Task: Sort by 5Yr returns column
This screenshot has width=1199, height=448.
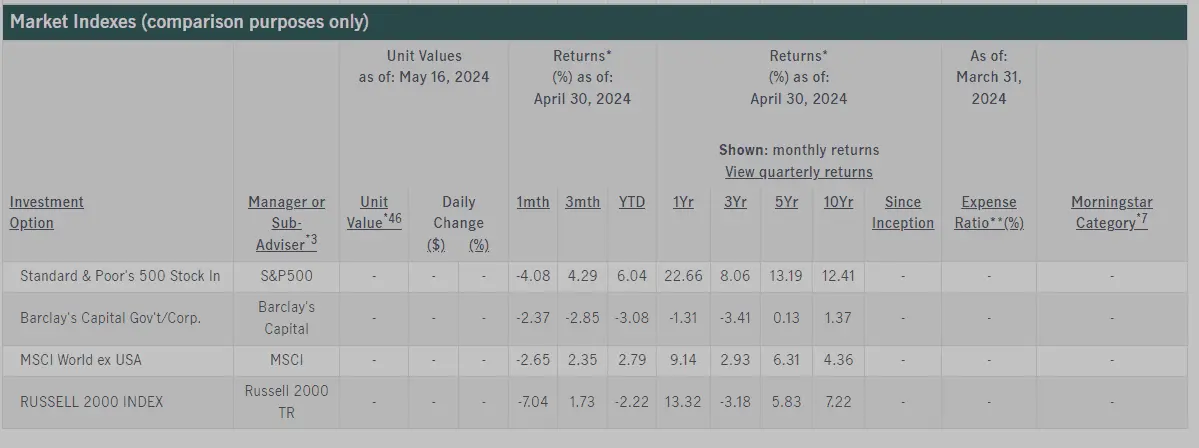Action: click(x=786, y=202)
